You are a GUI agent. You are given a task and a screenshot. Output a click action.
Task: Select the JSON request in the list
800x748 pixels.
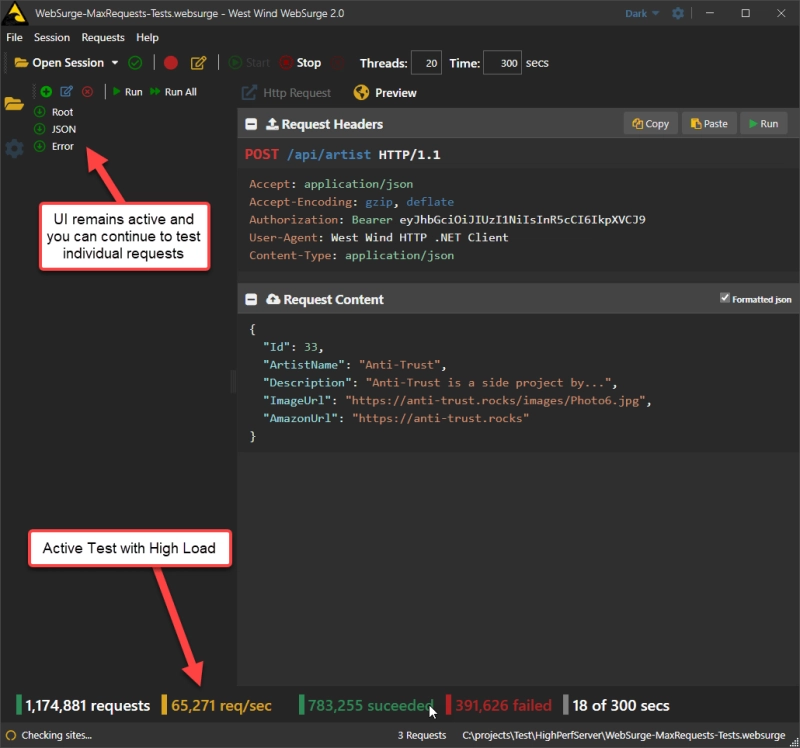click(x=64, y=129)
